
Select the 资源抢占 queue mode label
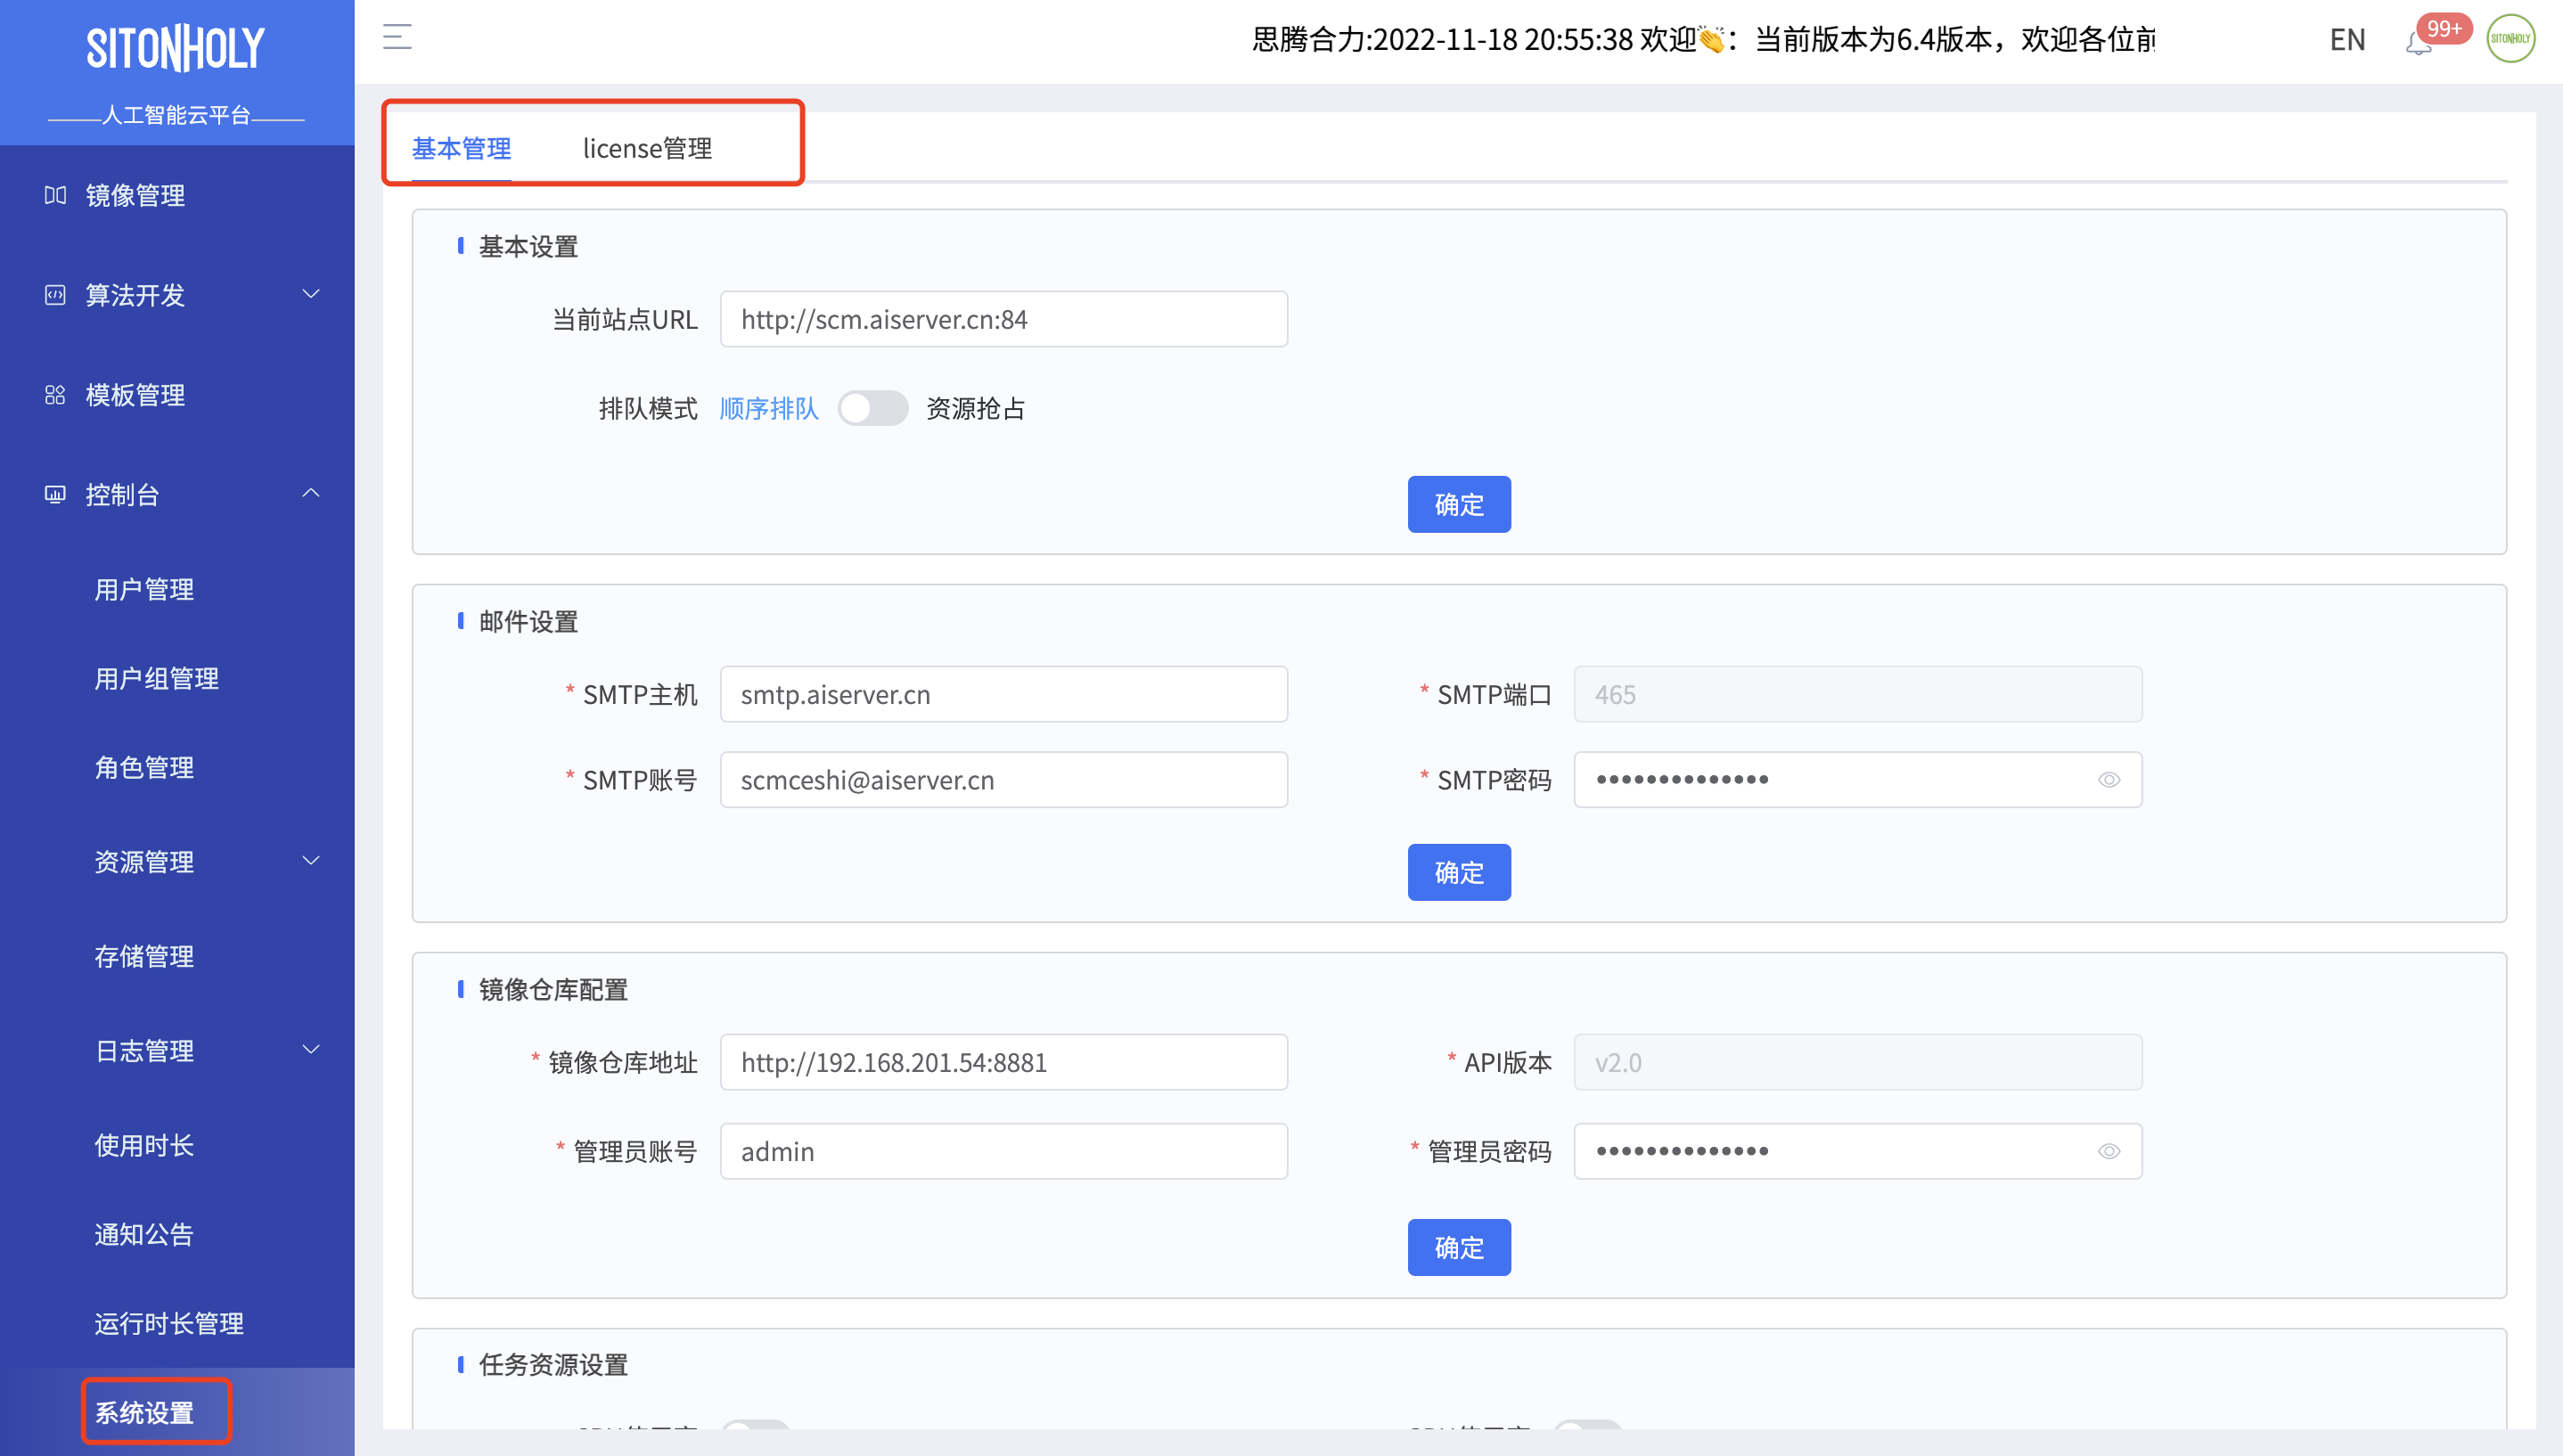coord(975,409)
